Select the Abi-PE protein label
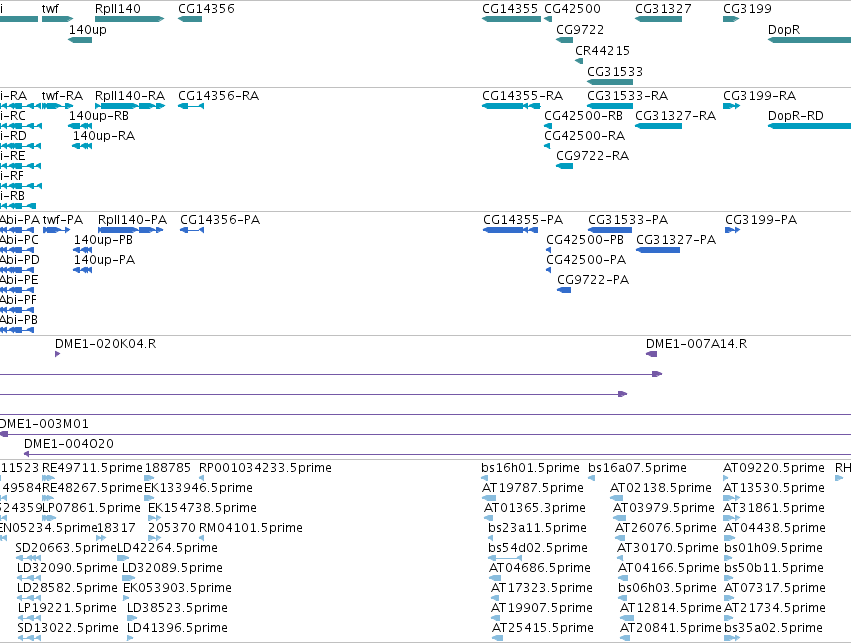This screenshot has height=643, width=851. [19, 280]
